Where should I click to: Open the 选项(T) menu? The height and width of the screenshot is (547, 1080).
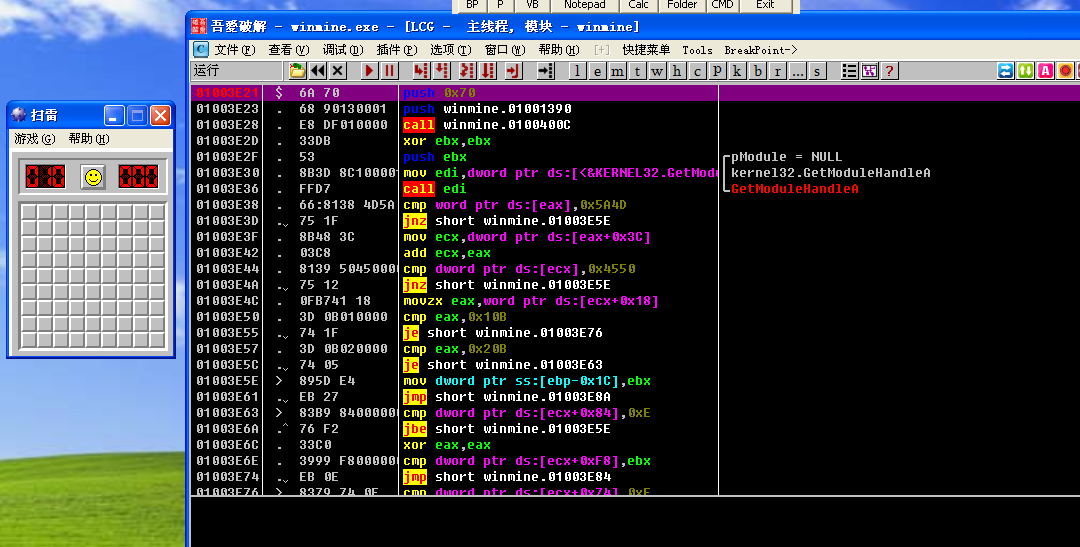coord(450,50)
